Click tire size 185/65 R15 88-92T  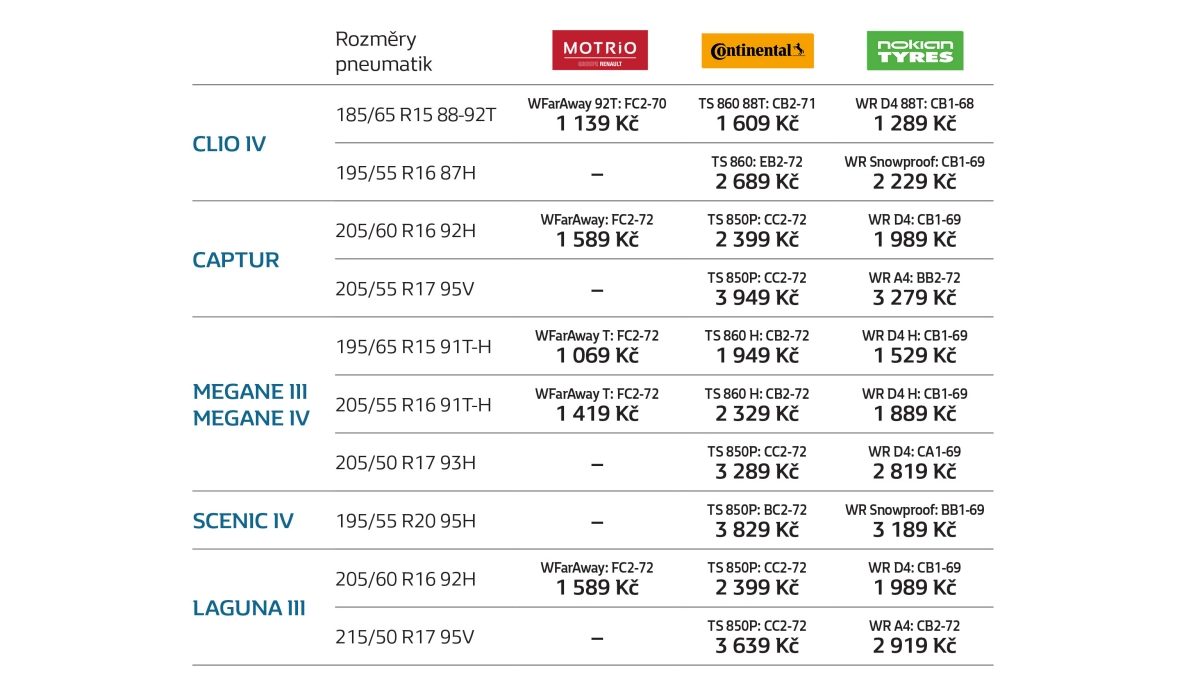(x=416, y=115)
